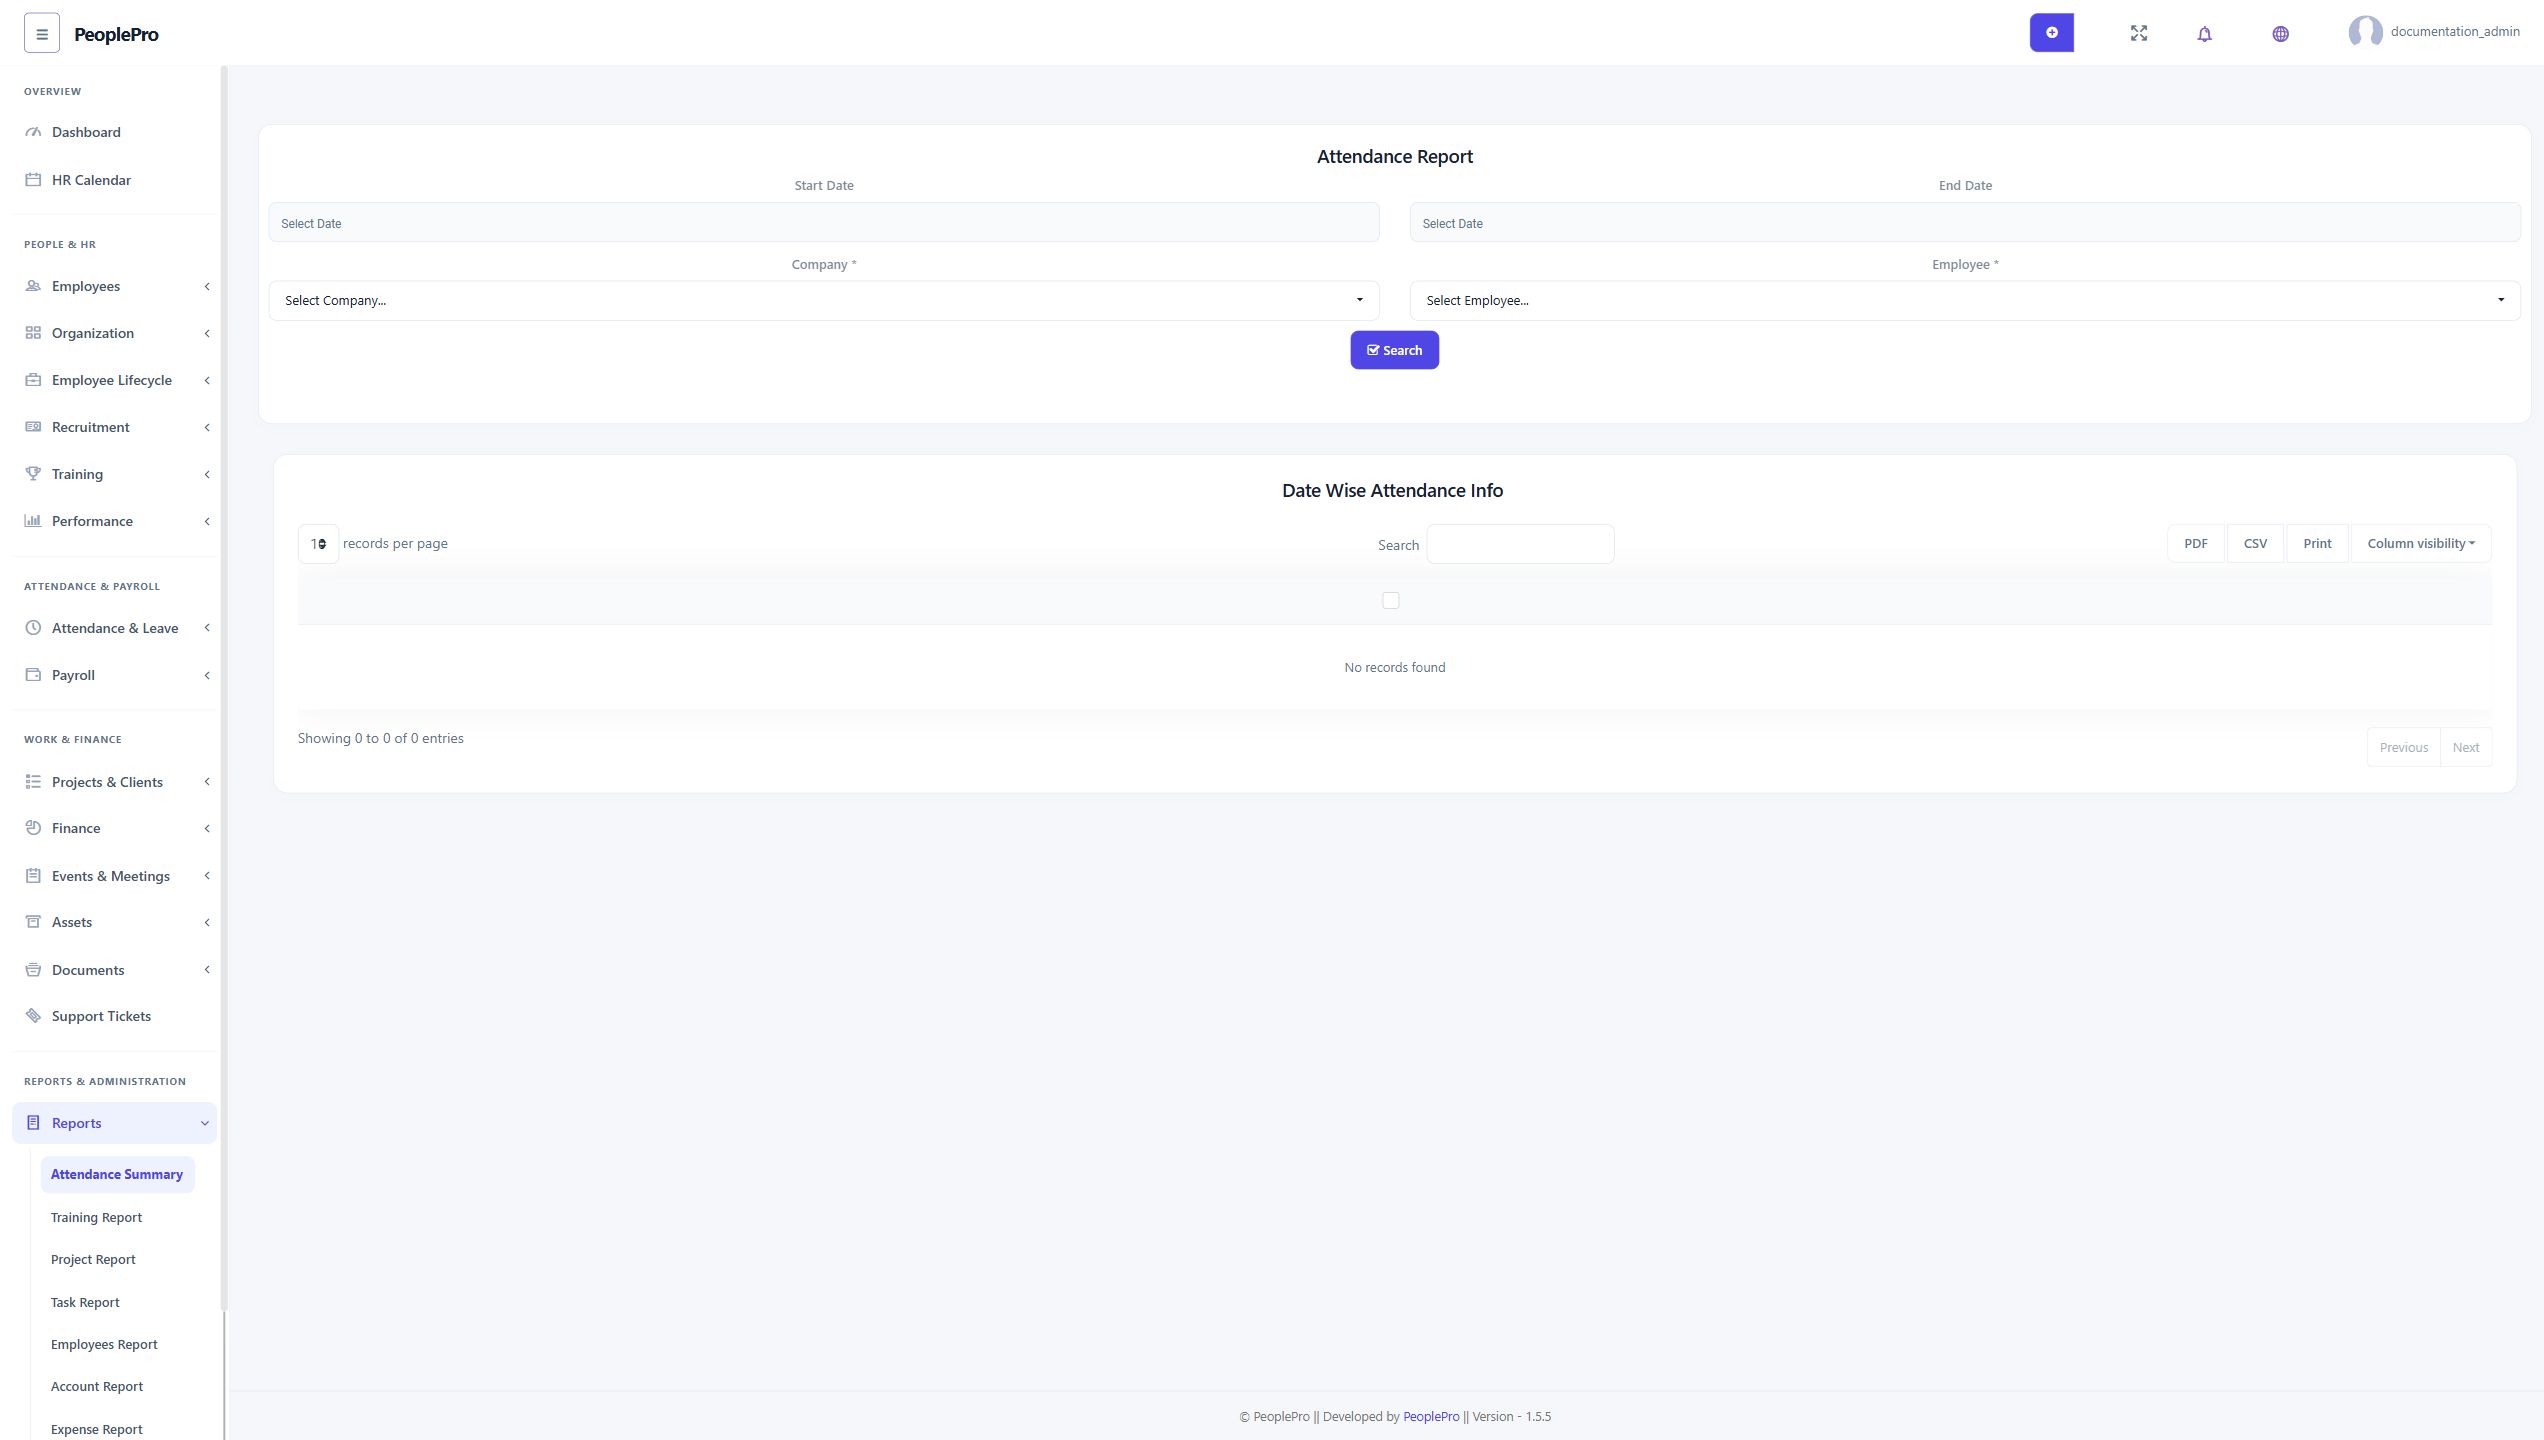Tick the select-all checkbox in table header
The height and width of the screenshot is (1440, 2544).
coord(1390,600)
